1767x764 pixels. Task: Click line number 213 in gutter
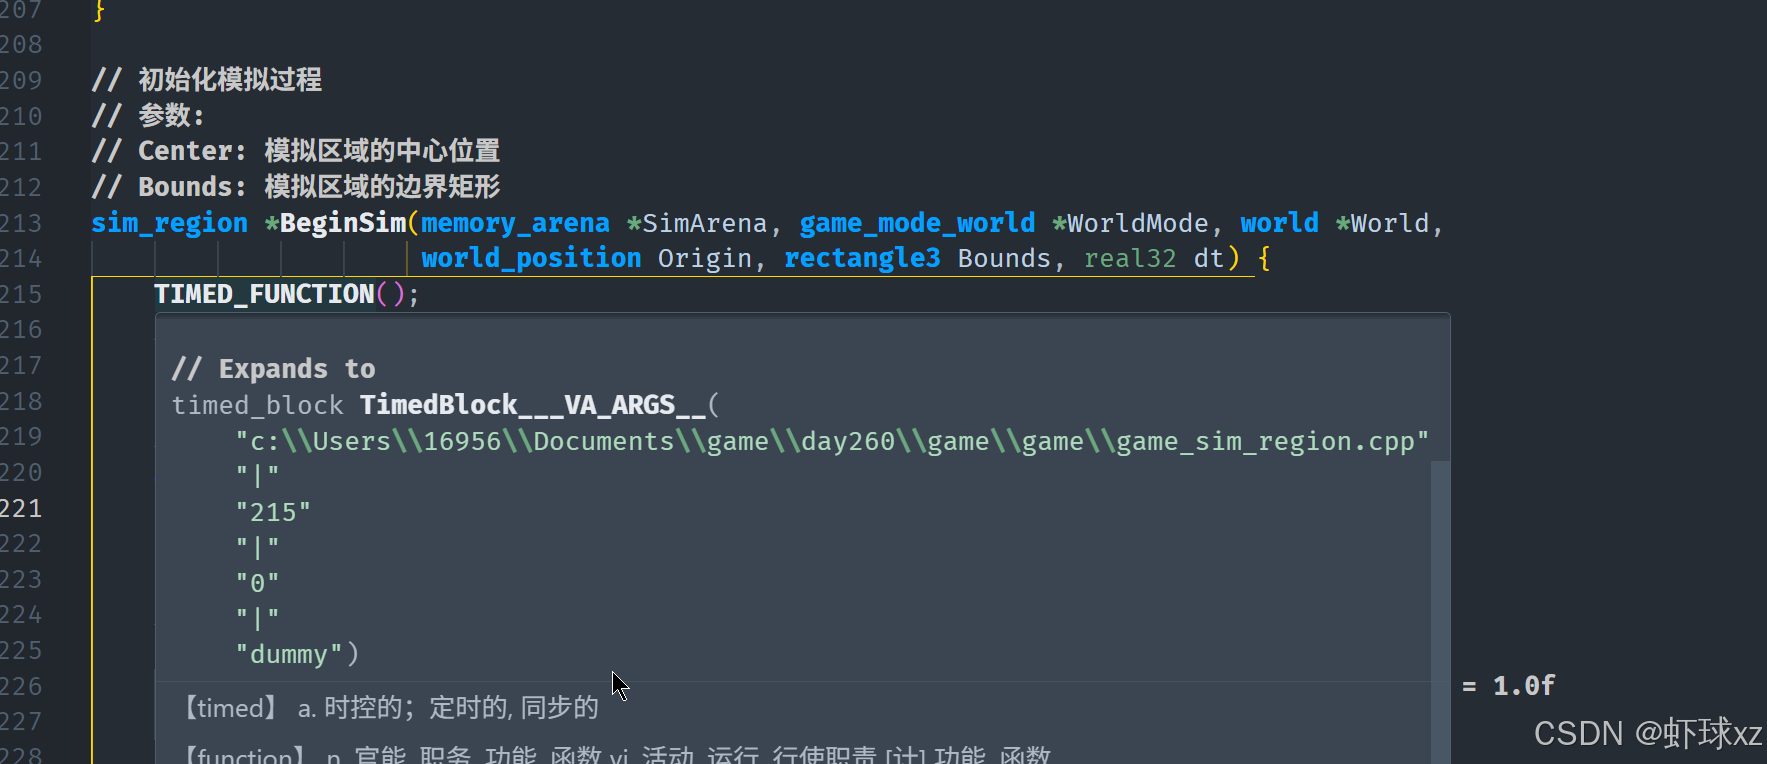click(21, 223)
